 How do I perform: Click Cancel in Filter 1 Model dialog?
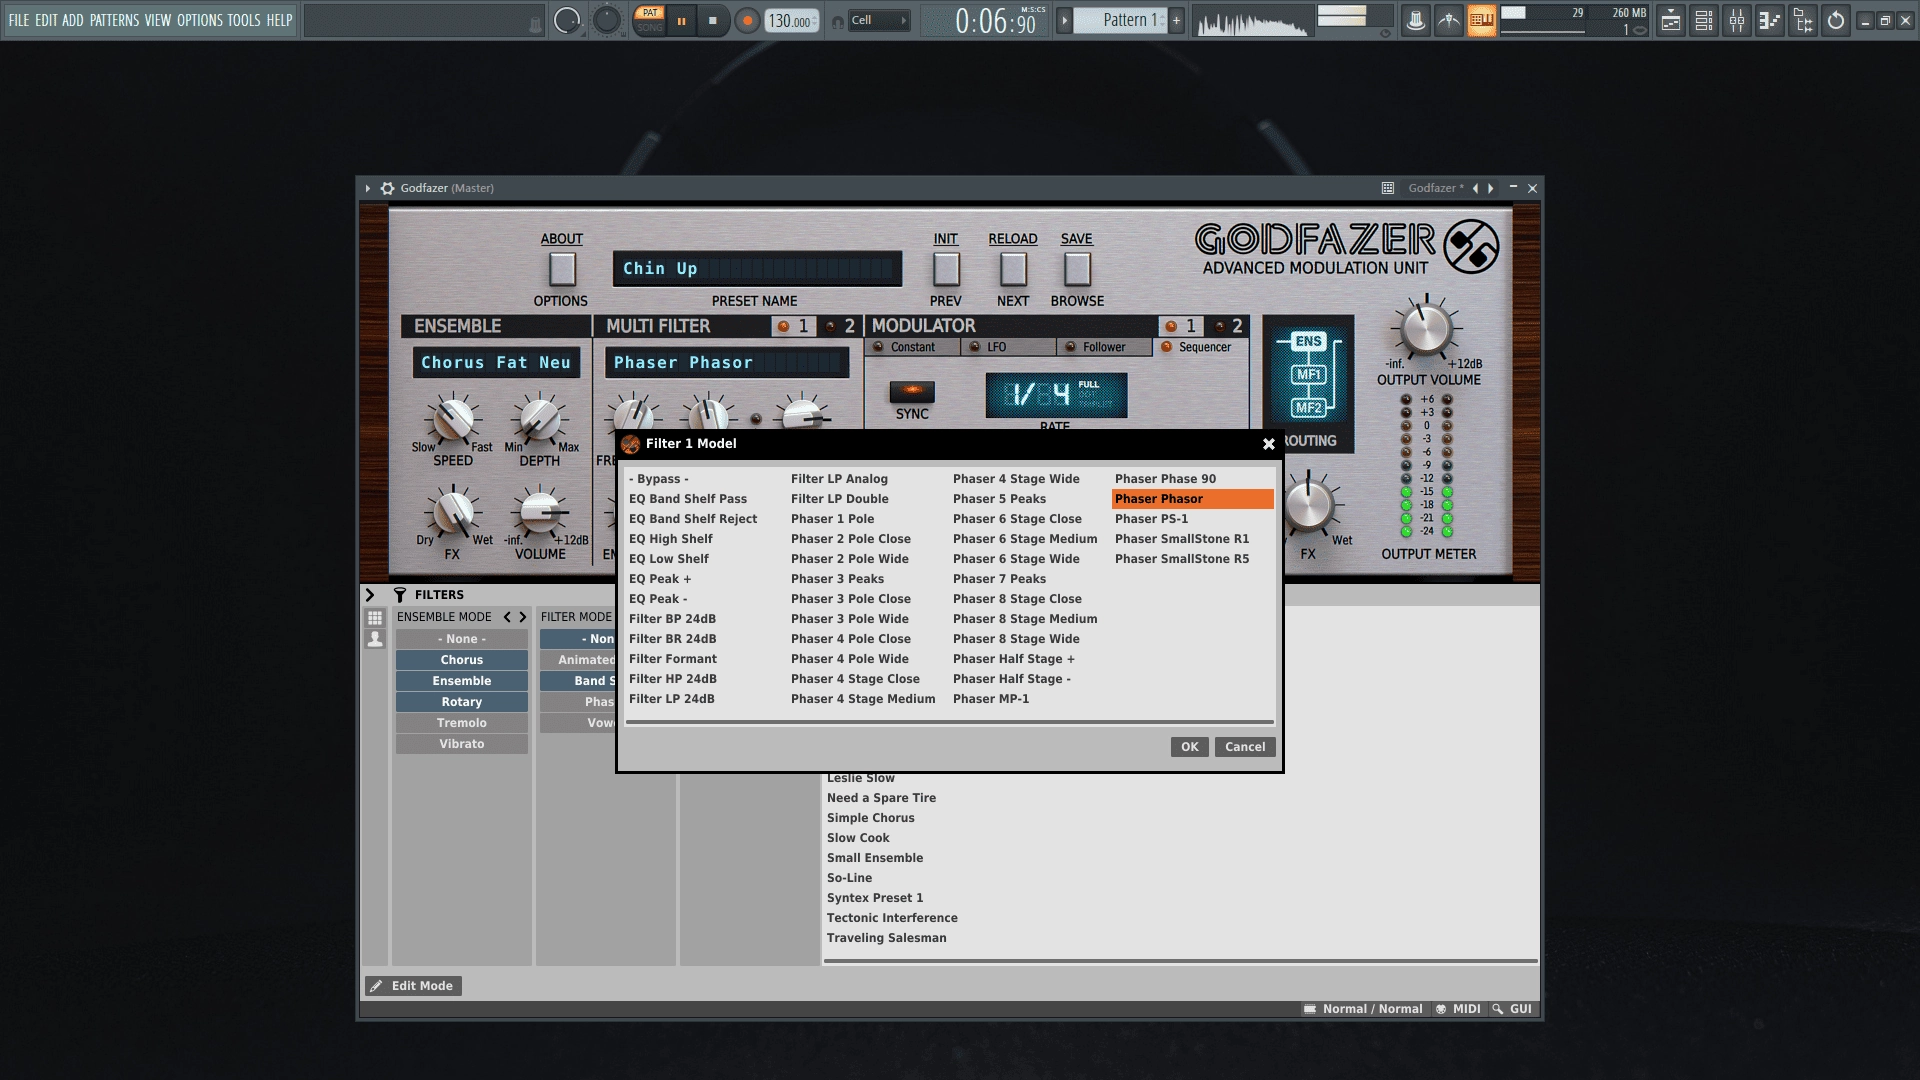pos(1245,747)
